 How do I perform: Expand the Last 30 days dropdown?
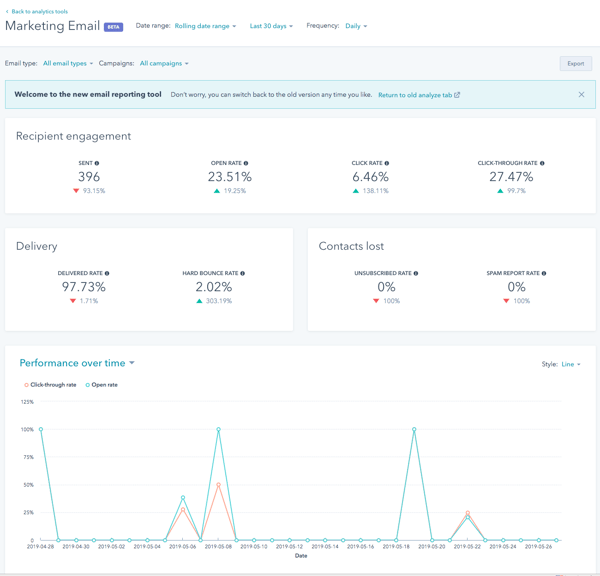pyautogui.click(x=271, y=26)
